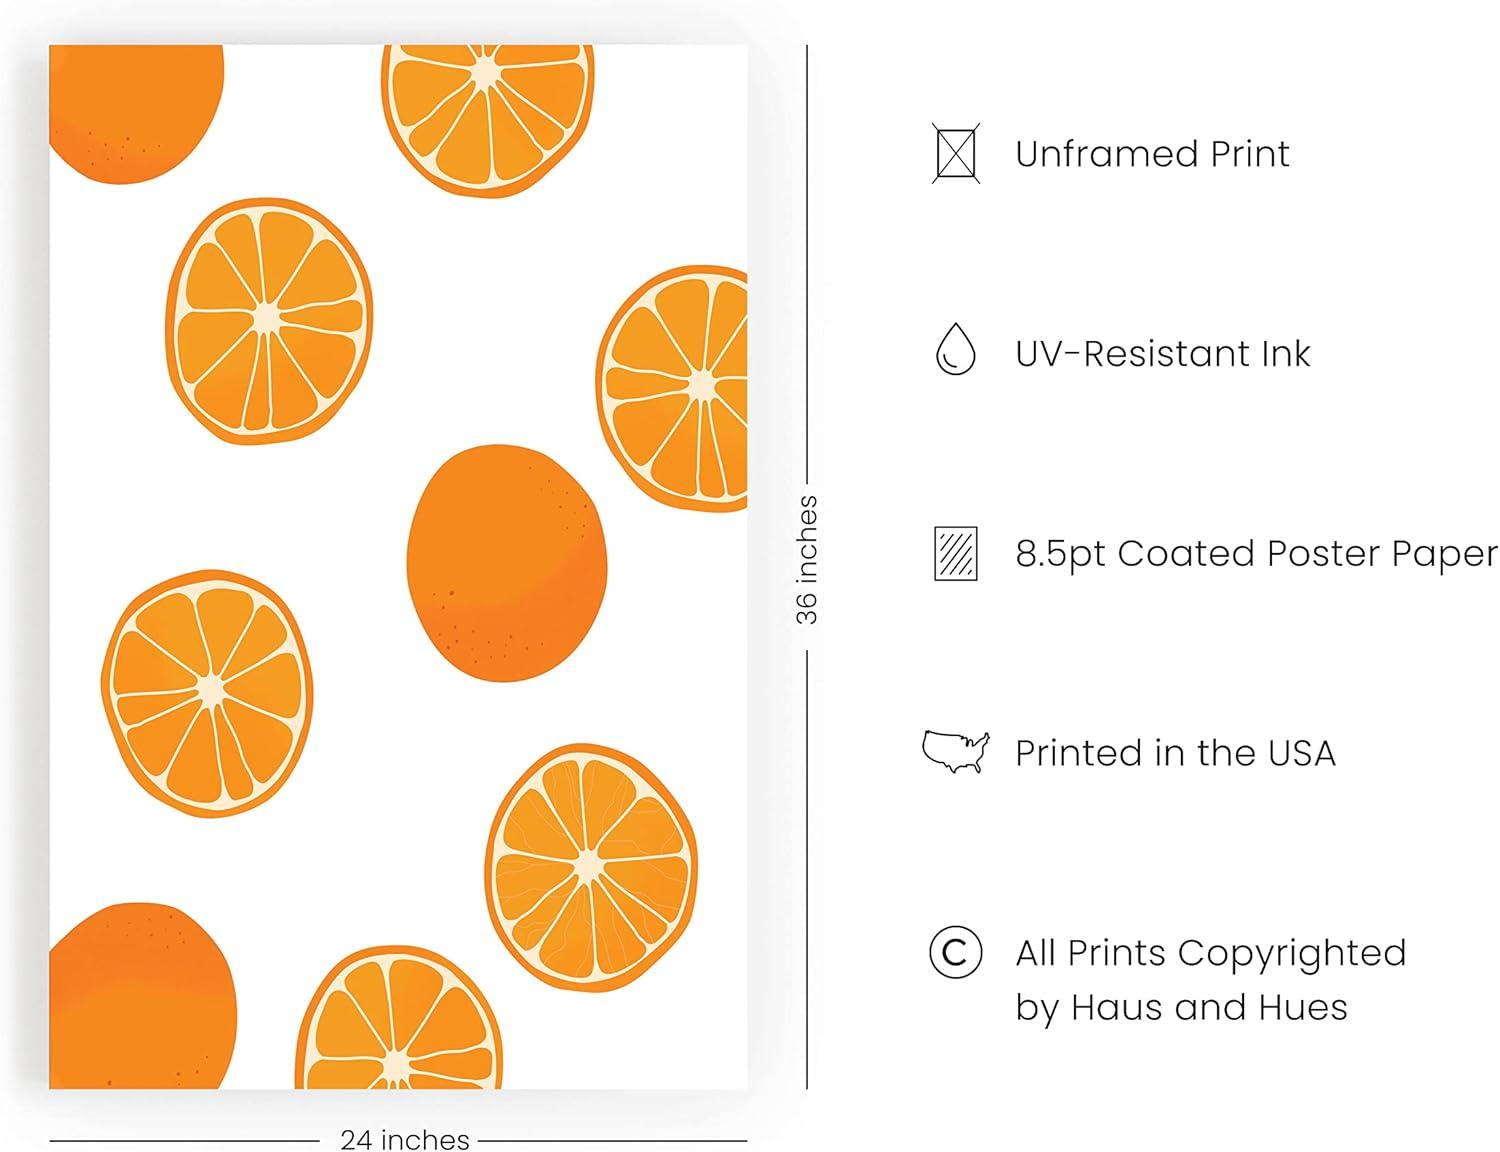The width and height of the screenshot is (1500, 1152).
Task: Click the whole orange in poster center
Action: [x=507, y=563]
